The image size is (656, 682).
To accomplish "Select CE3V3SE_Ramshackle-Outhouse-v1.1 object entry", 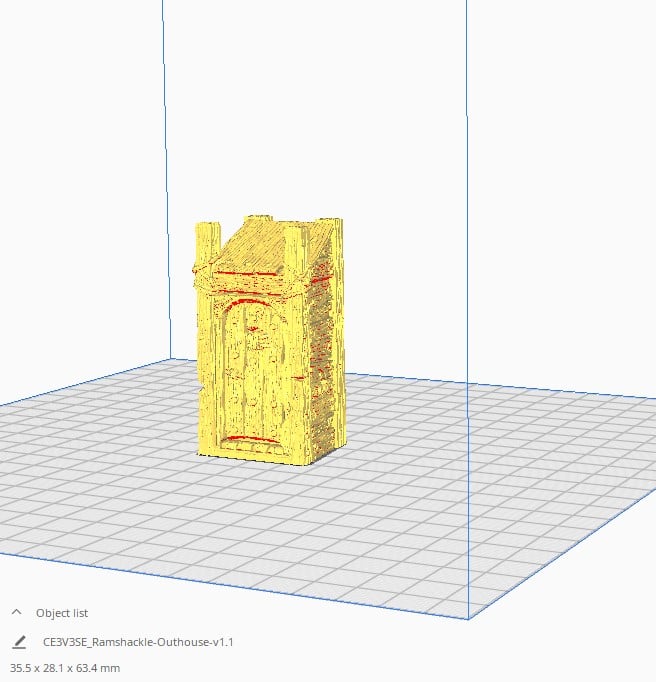I will click(x=138, y=642).
